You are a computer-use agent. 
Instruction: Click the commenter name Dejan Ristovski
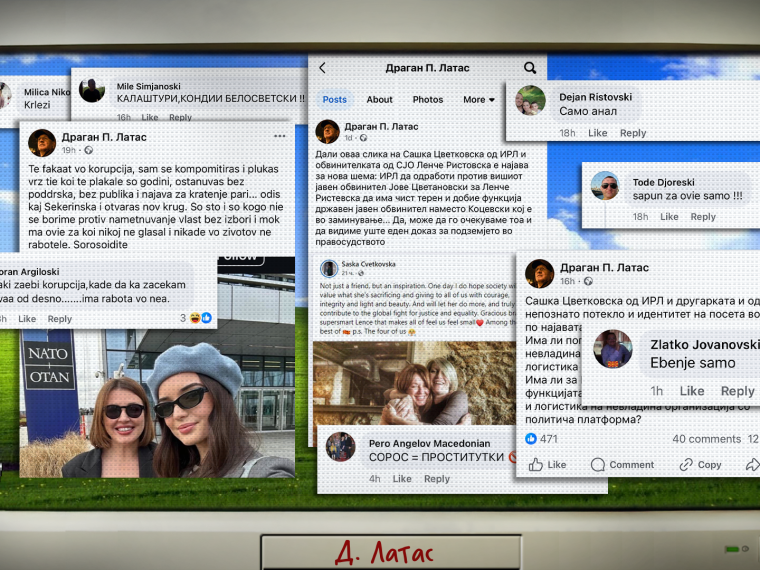(595, 97)
